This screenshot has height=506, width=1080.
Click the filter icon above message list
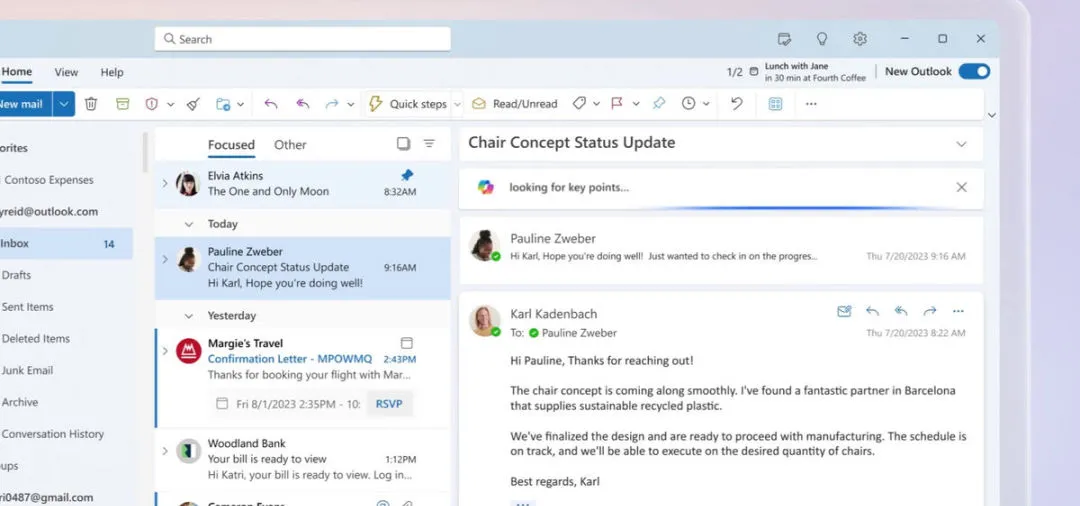[x=429, y=143]
